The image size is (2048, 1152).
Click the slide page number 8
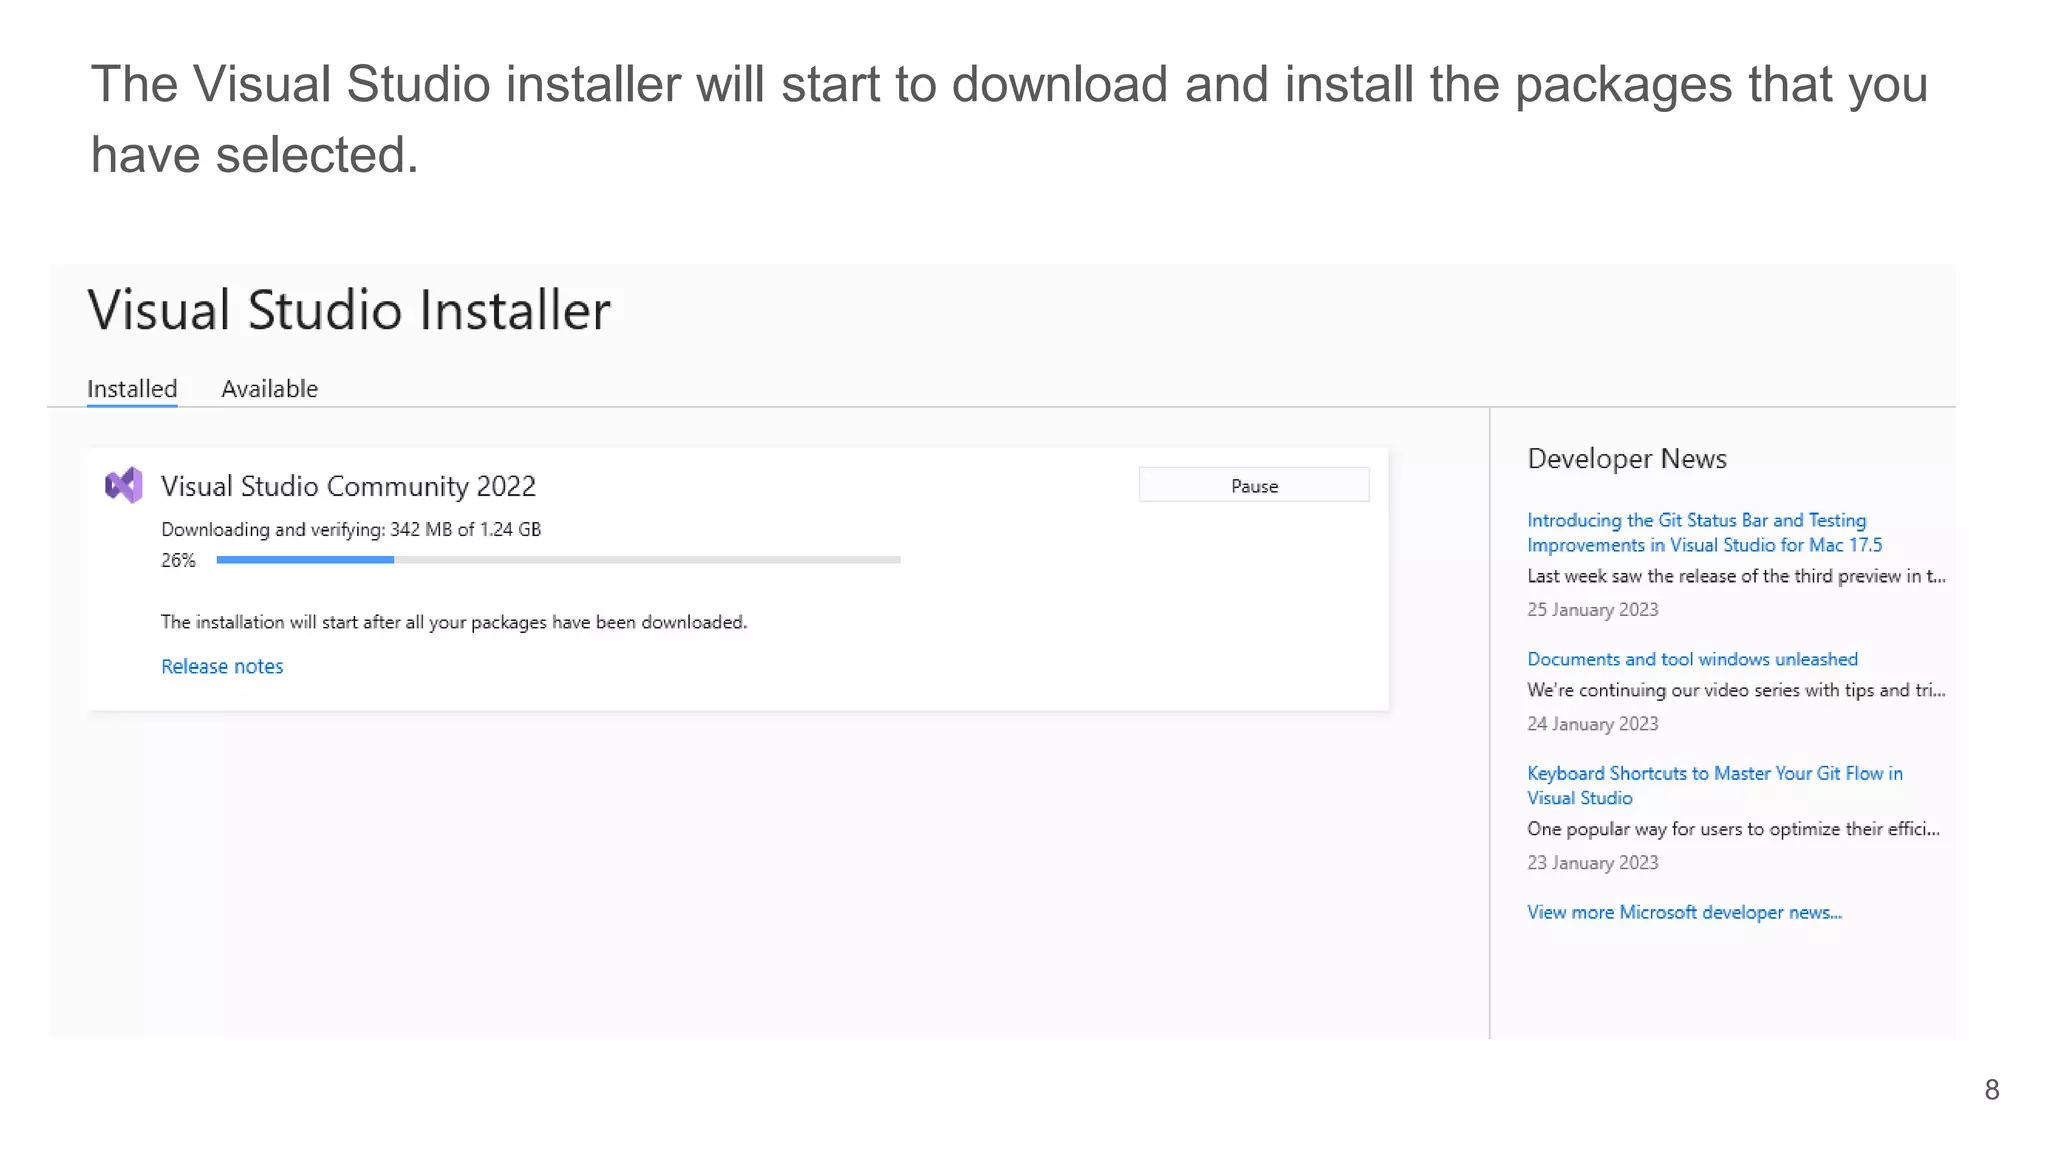point(1991,1090)
